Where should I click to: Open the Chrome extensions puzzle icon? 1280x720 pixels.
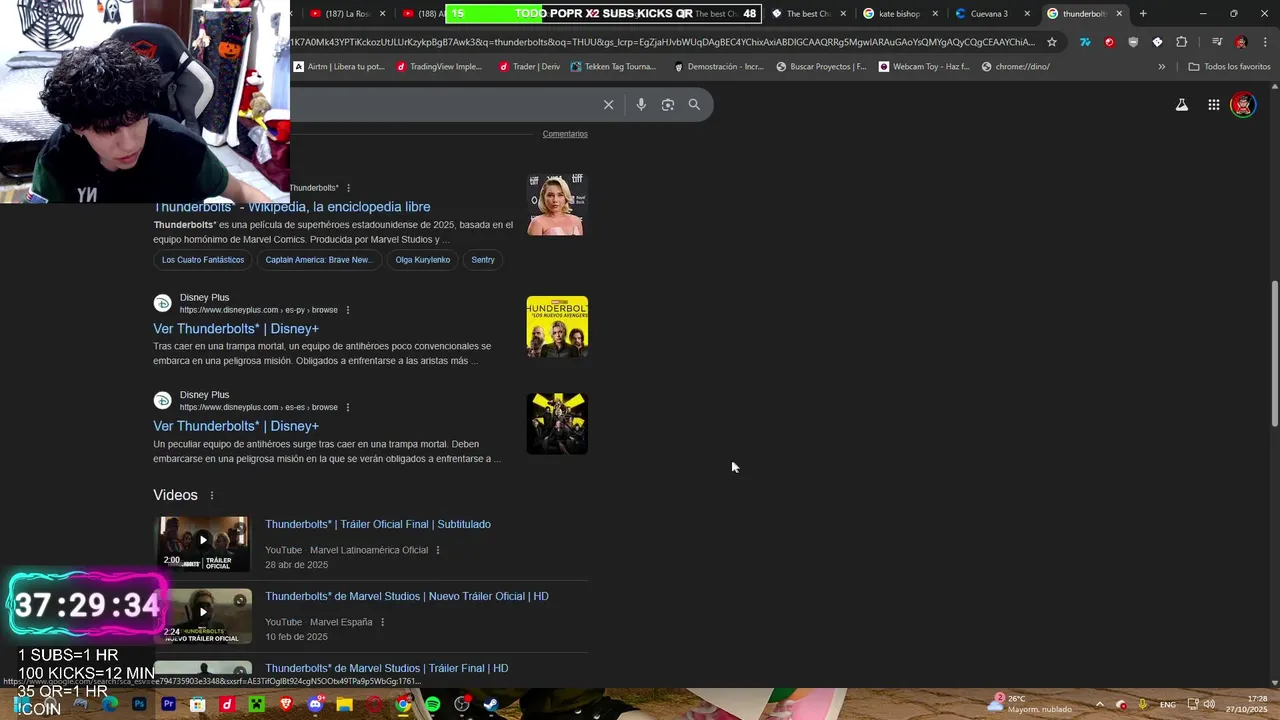pos(1182,42)
